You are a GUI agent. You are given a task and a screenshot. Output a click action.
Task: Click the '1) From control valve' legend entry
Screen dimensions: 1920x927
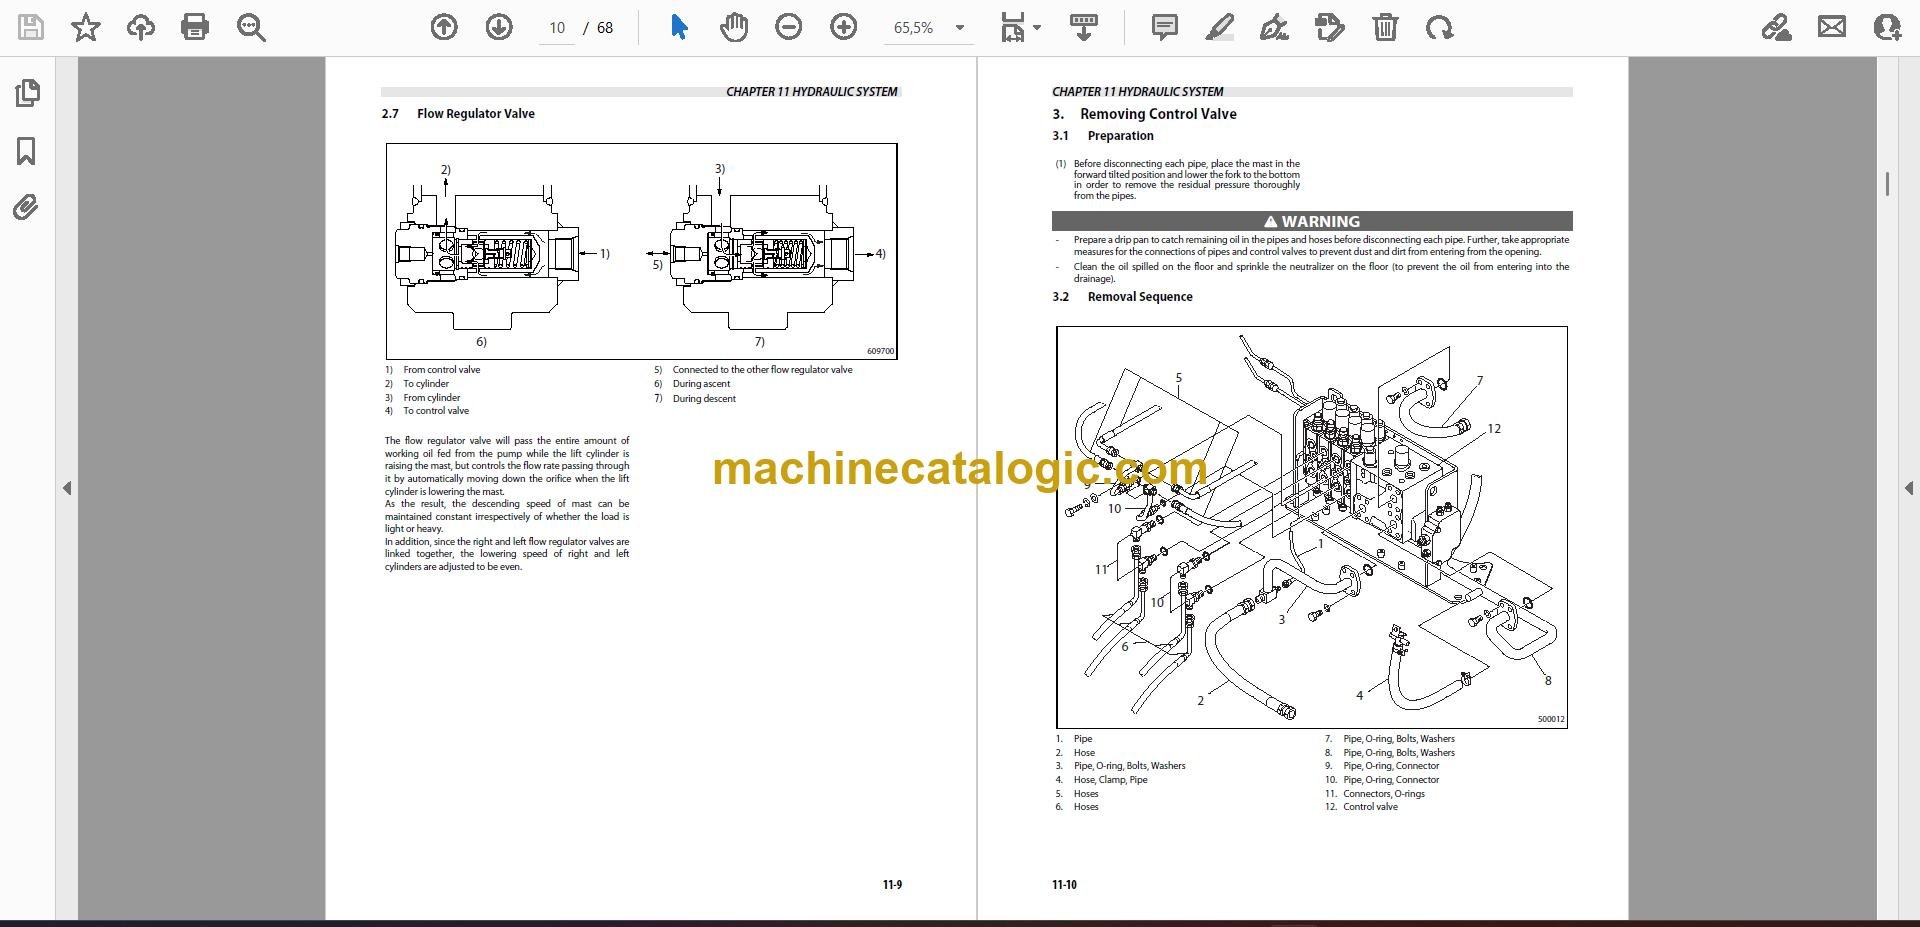point(433,370)
